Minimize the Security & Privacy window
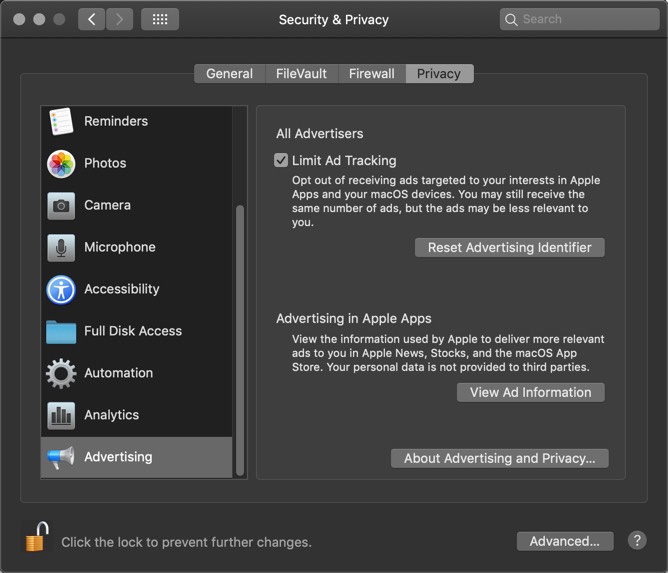Image resolution: width=668 pixels, height=573 pixels. (39, 19)
